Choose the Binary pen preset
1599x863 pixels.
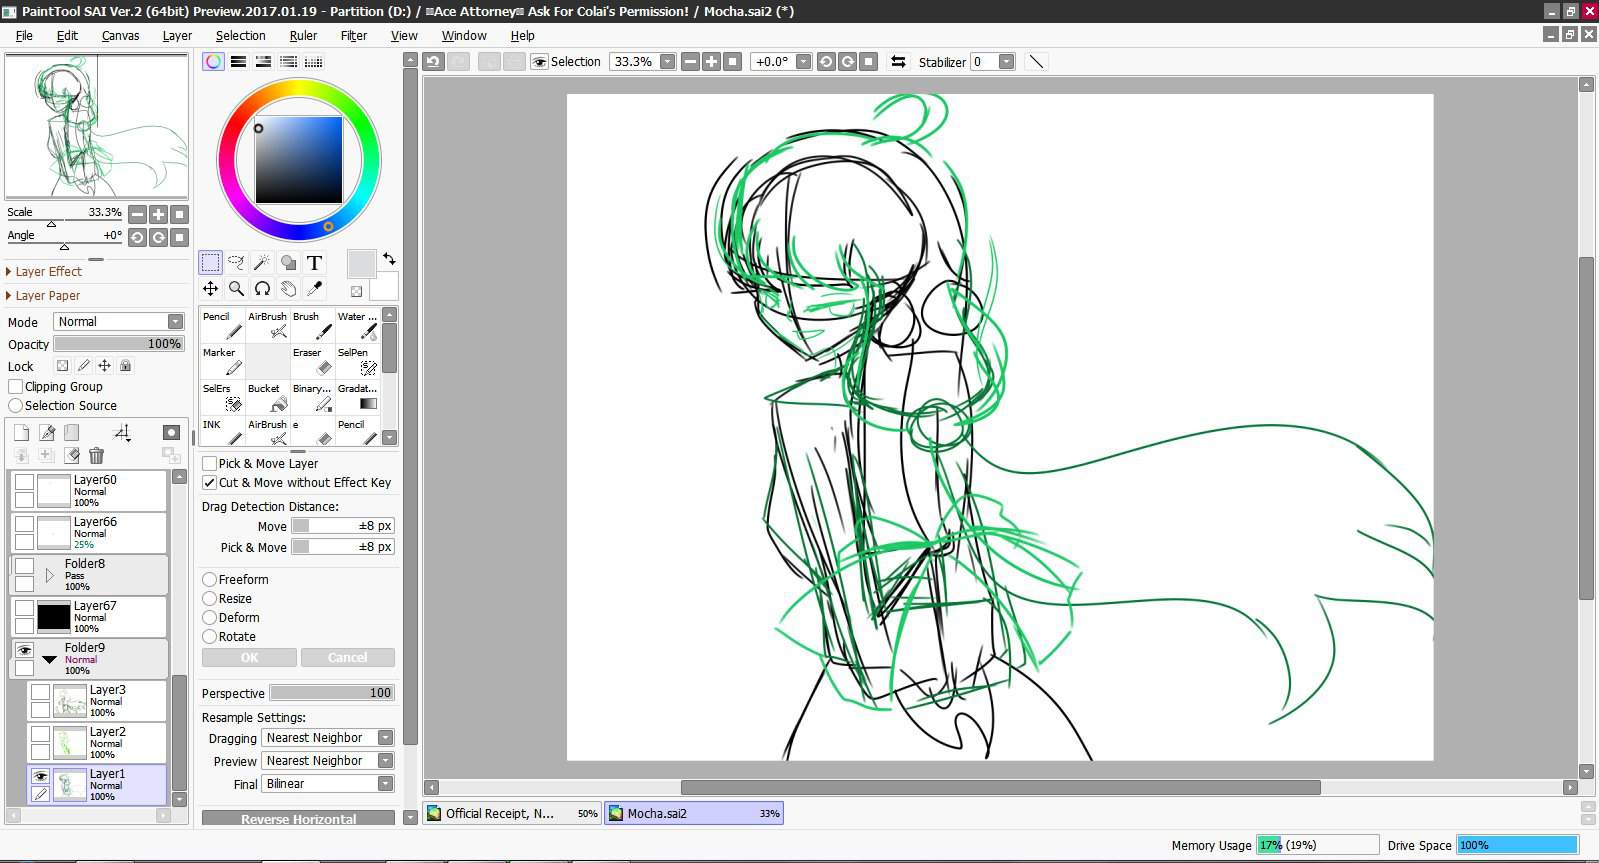pos(312,397)
